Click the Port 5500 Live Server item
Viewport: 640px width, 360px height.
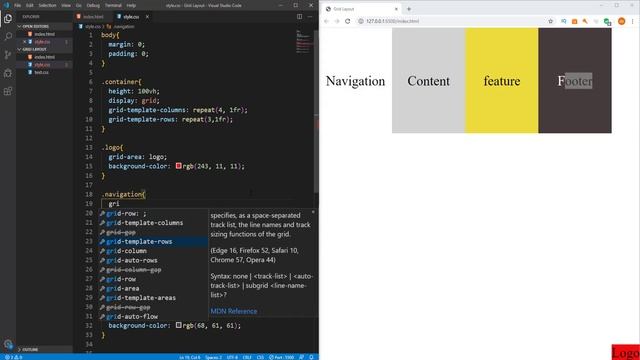[x=281, y=357]
